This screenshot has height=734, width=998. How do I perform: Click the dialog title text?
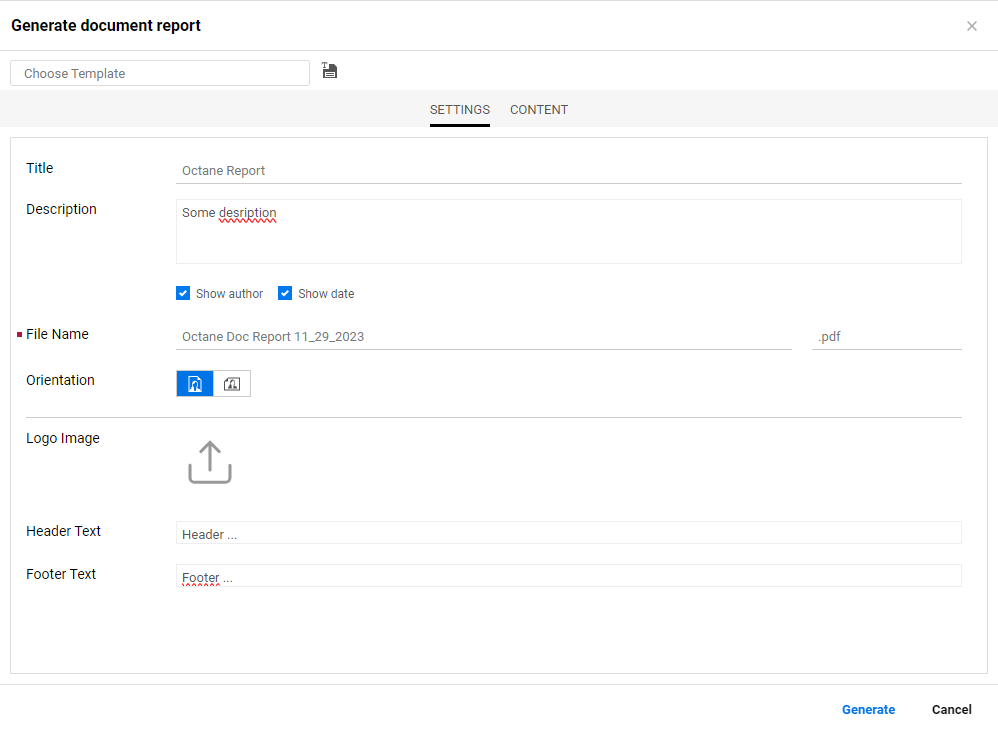click(x=106, y=25)
